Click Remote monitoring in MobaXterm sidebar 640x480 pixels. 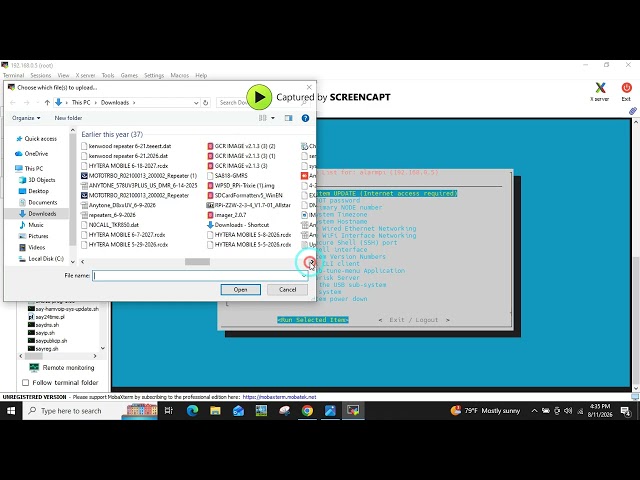click(x=62, y=368)
